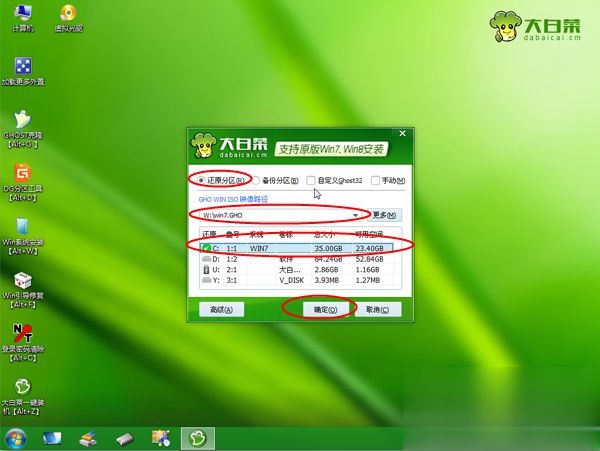Click the 3.93MB size value

(x=327, y=280)
